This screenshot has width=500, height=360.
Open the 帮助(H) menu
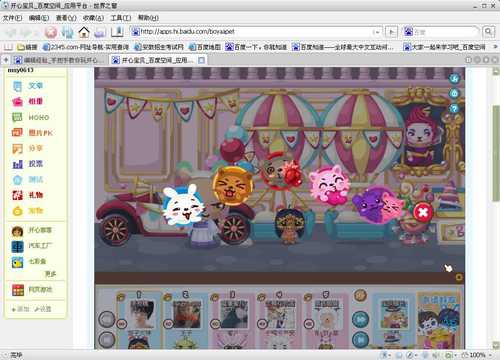[x=148, y=18]
